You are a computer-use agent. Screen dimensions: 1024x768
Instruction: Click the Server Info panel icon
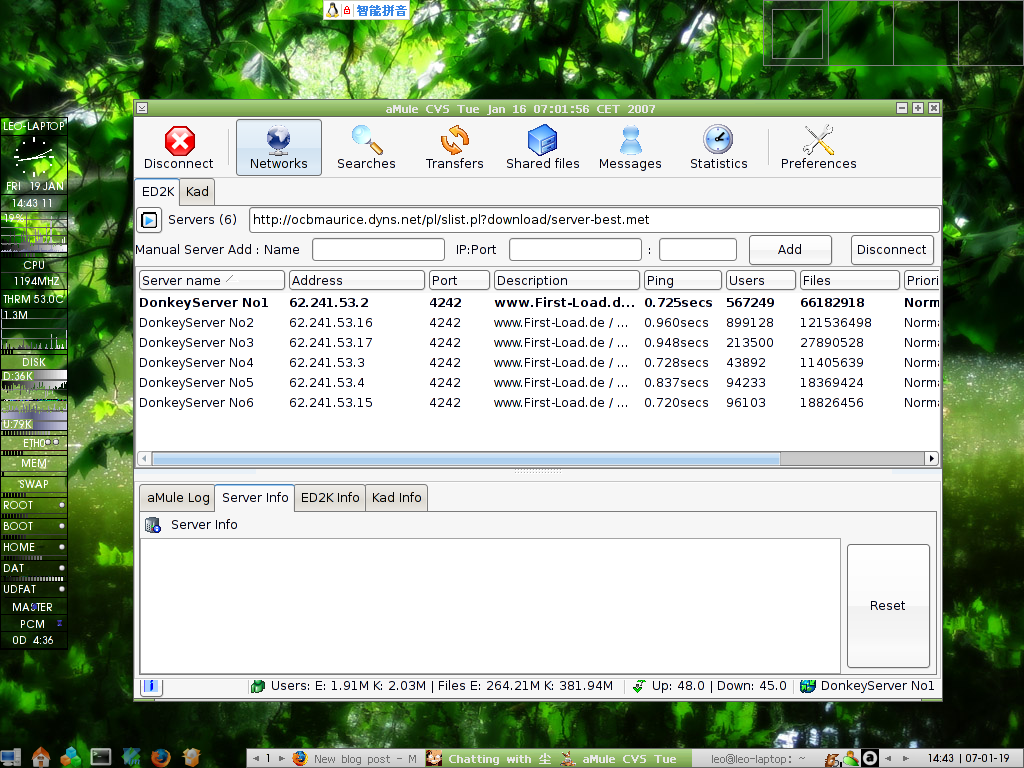tap(153, 524)
